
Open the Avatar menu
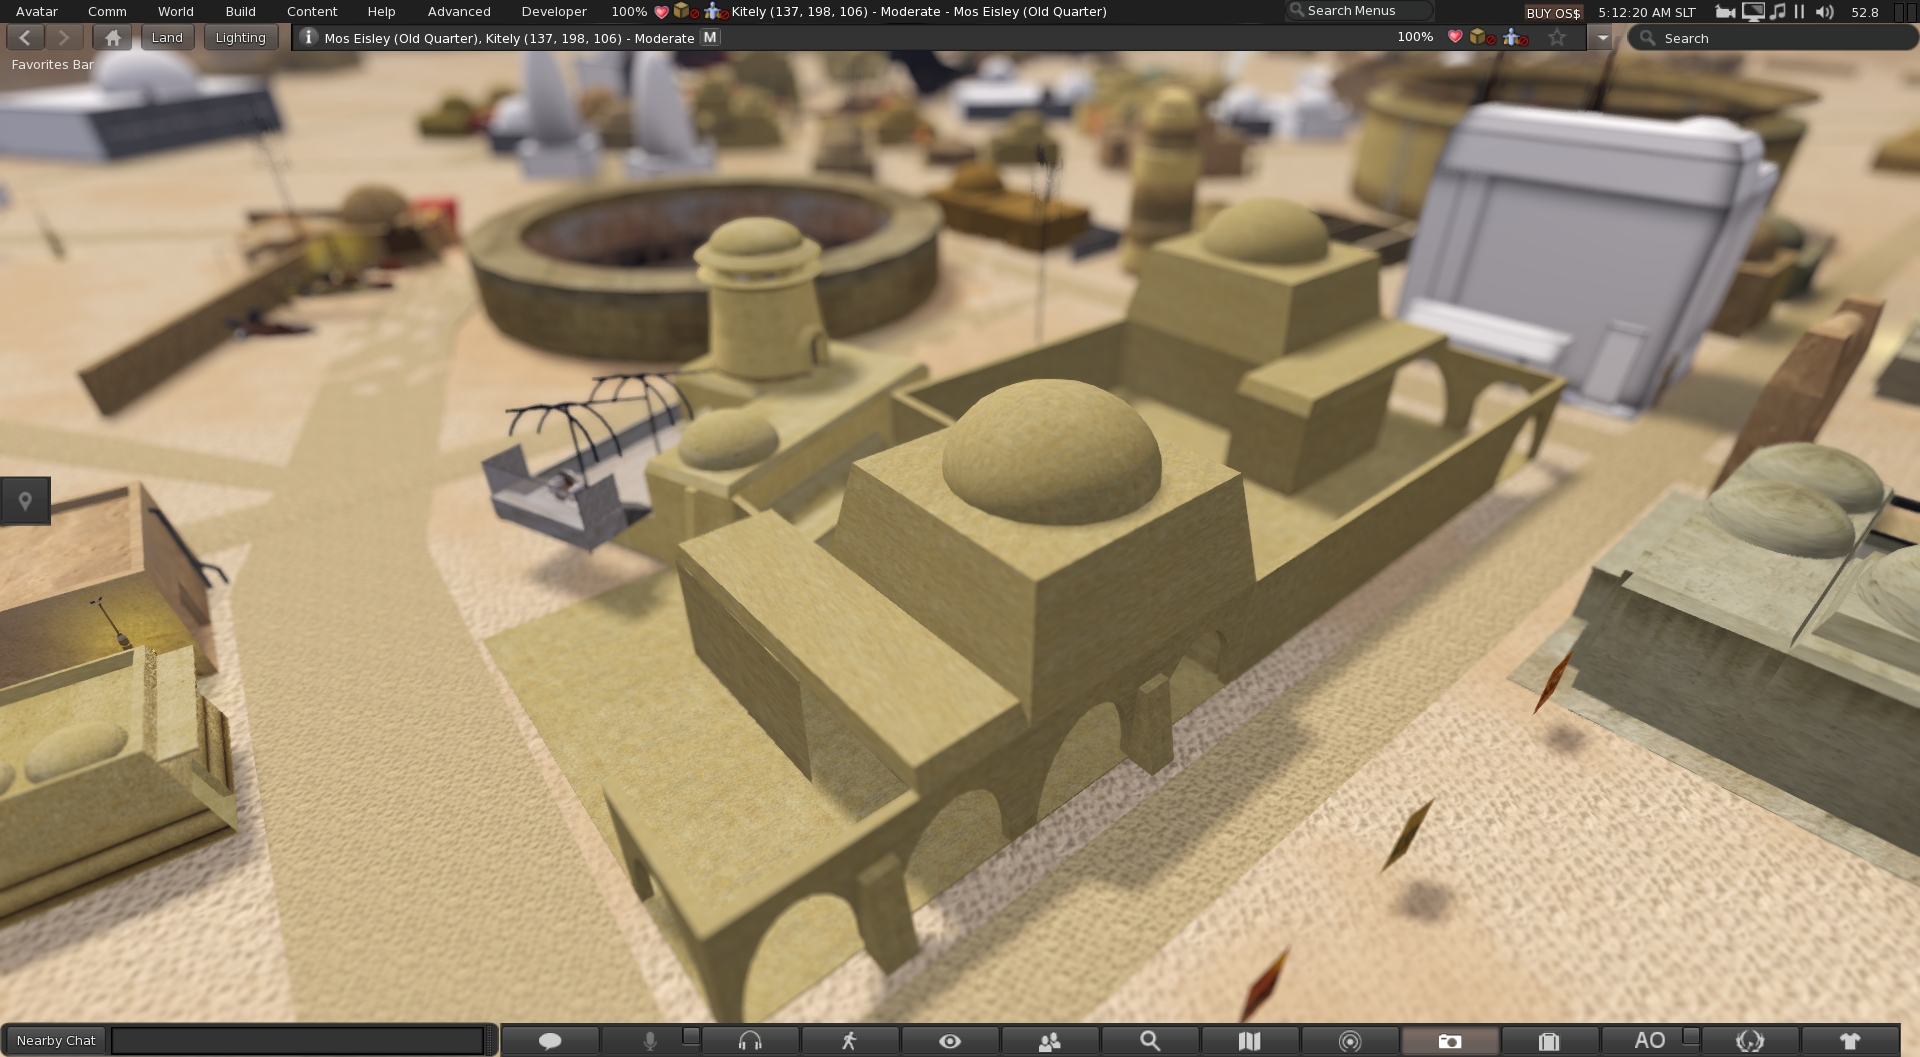point(37,12)
